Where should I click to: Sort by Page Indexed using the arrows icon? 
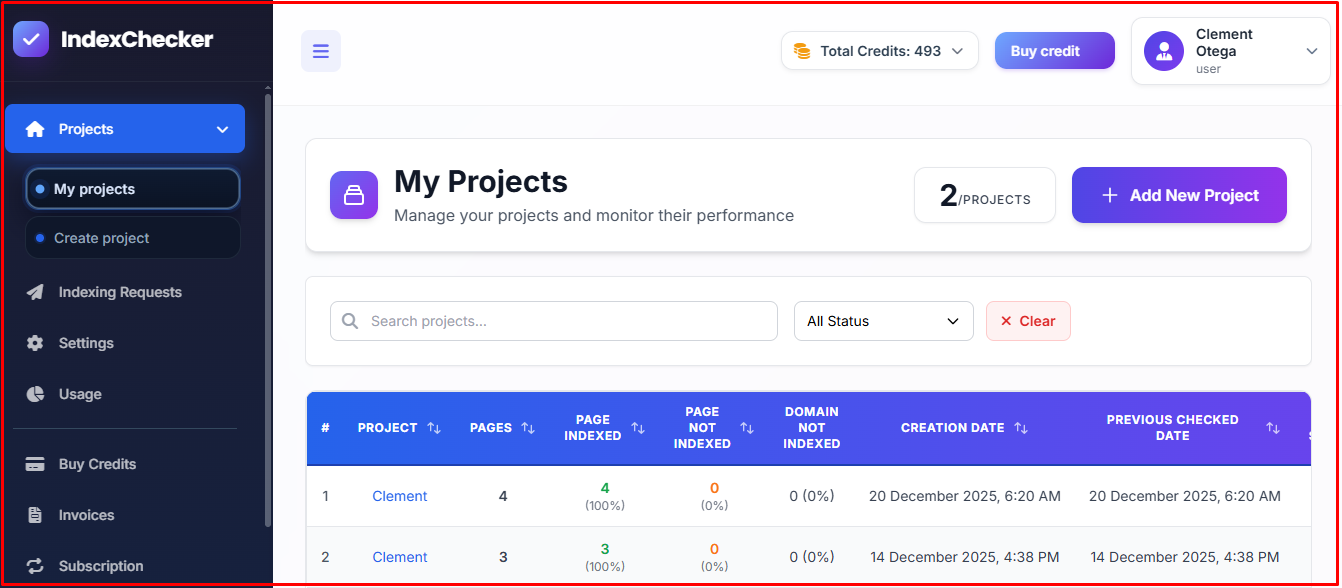pos(638,428)
